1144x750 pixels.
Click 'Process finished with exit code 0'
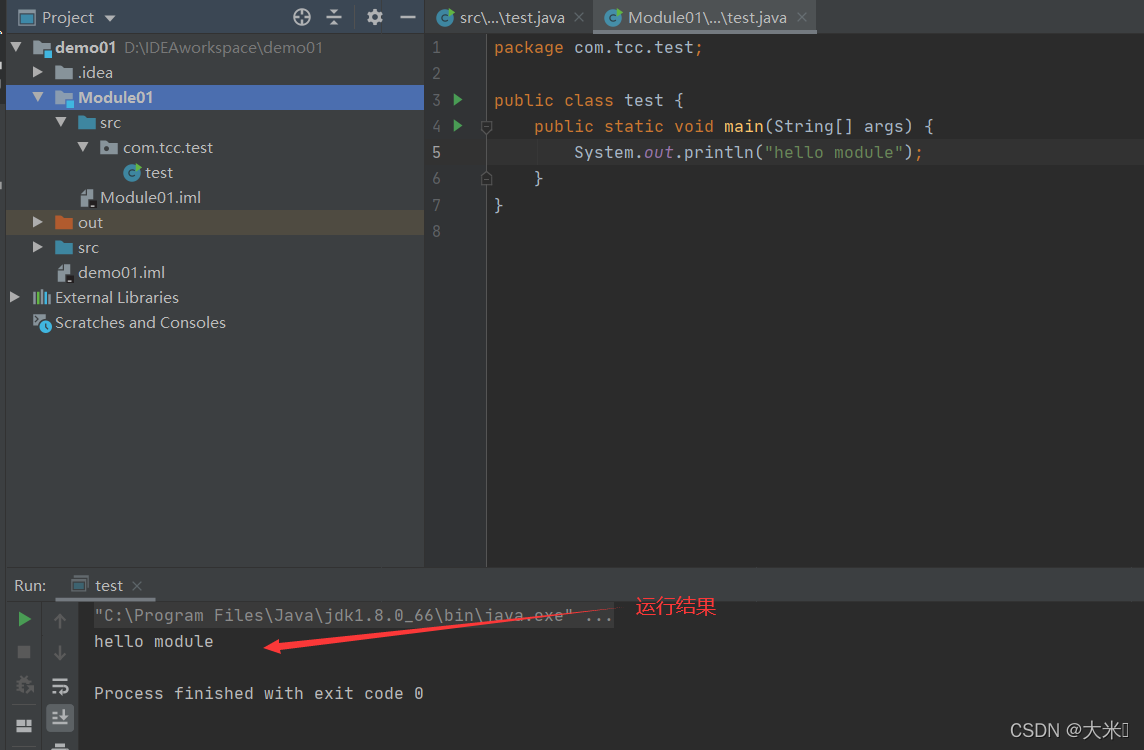(258, 693)
